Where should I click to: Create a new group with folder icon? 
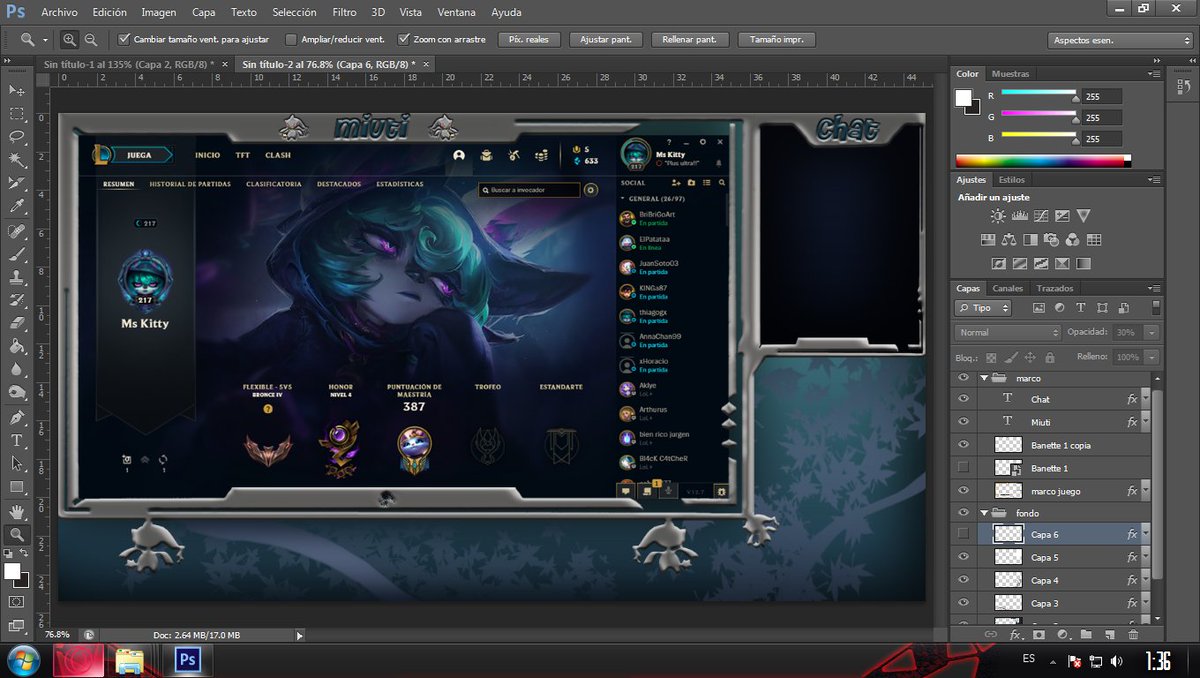(x=1086, y=634)
